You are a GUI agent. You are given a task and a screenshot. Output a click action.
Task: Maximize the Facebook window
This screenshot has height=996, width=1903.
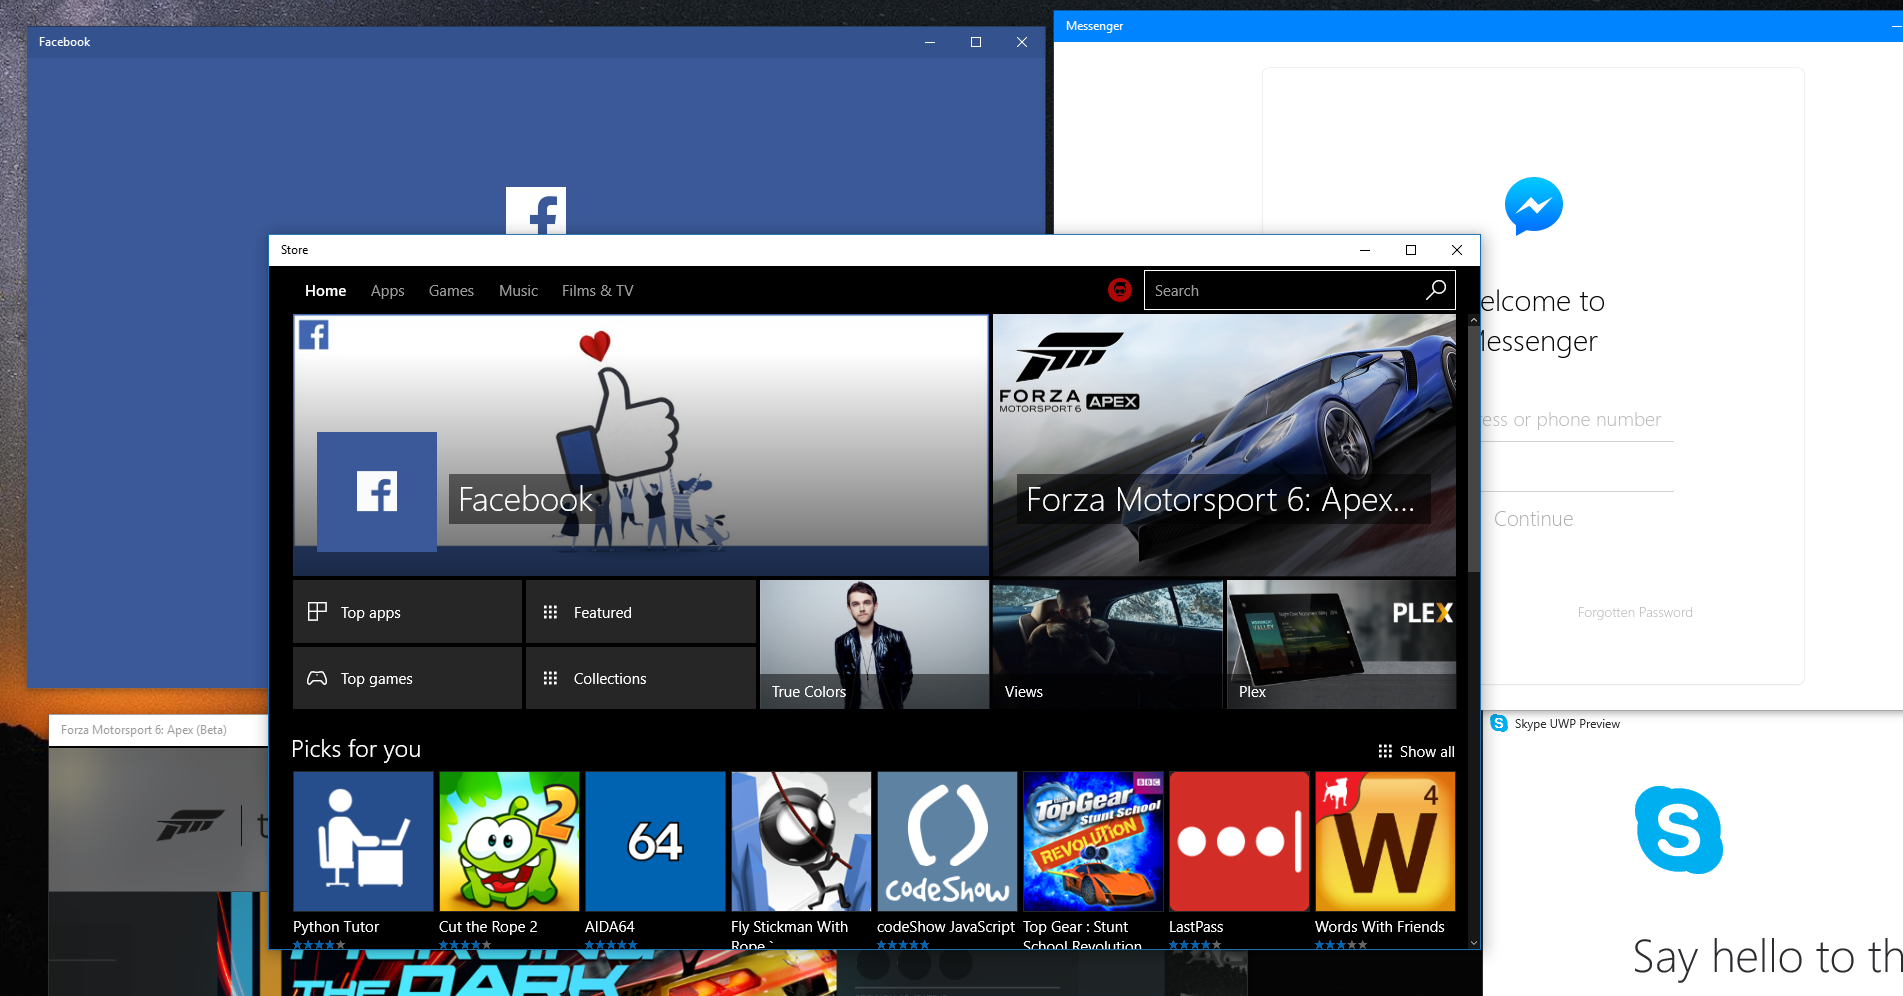click(976, 42)
